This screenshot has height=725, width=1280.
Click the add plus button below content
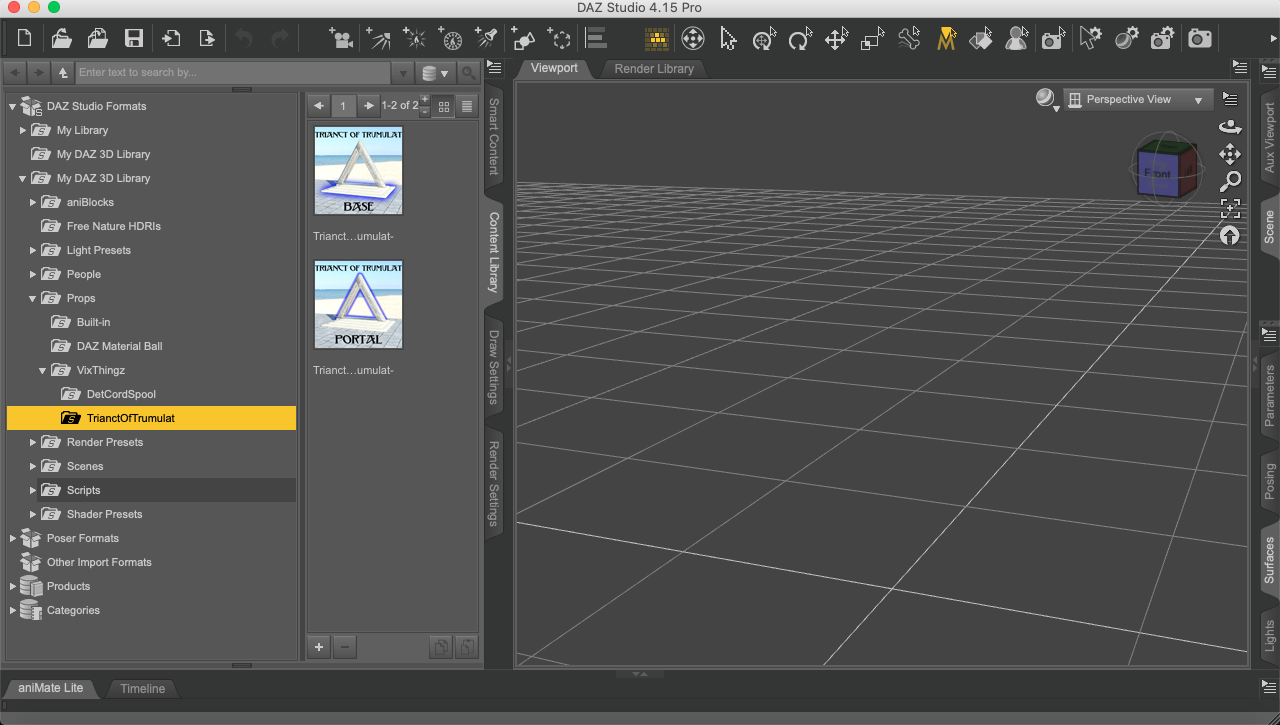pyautogui.click(x=319, y=647)
